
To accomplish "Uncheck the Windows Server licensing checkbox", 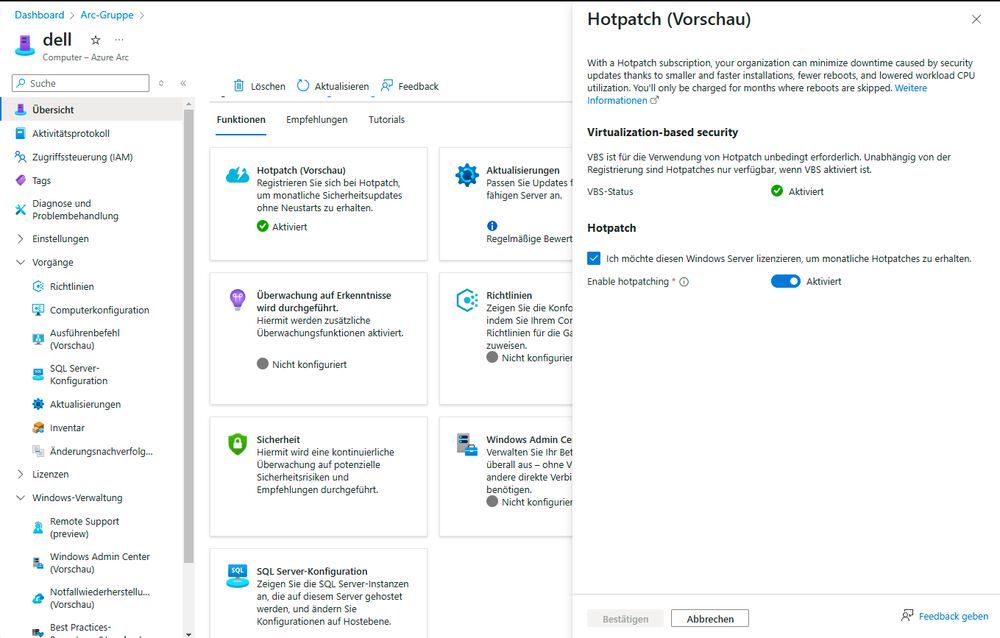I will point(594,258).
